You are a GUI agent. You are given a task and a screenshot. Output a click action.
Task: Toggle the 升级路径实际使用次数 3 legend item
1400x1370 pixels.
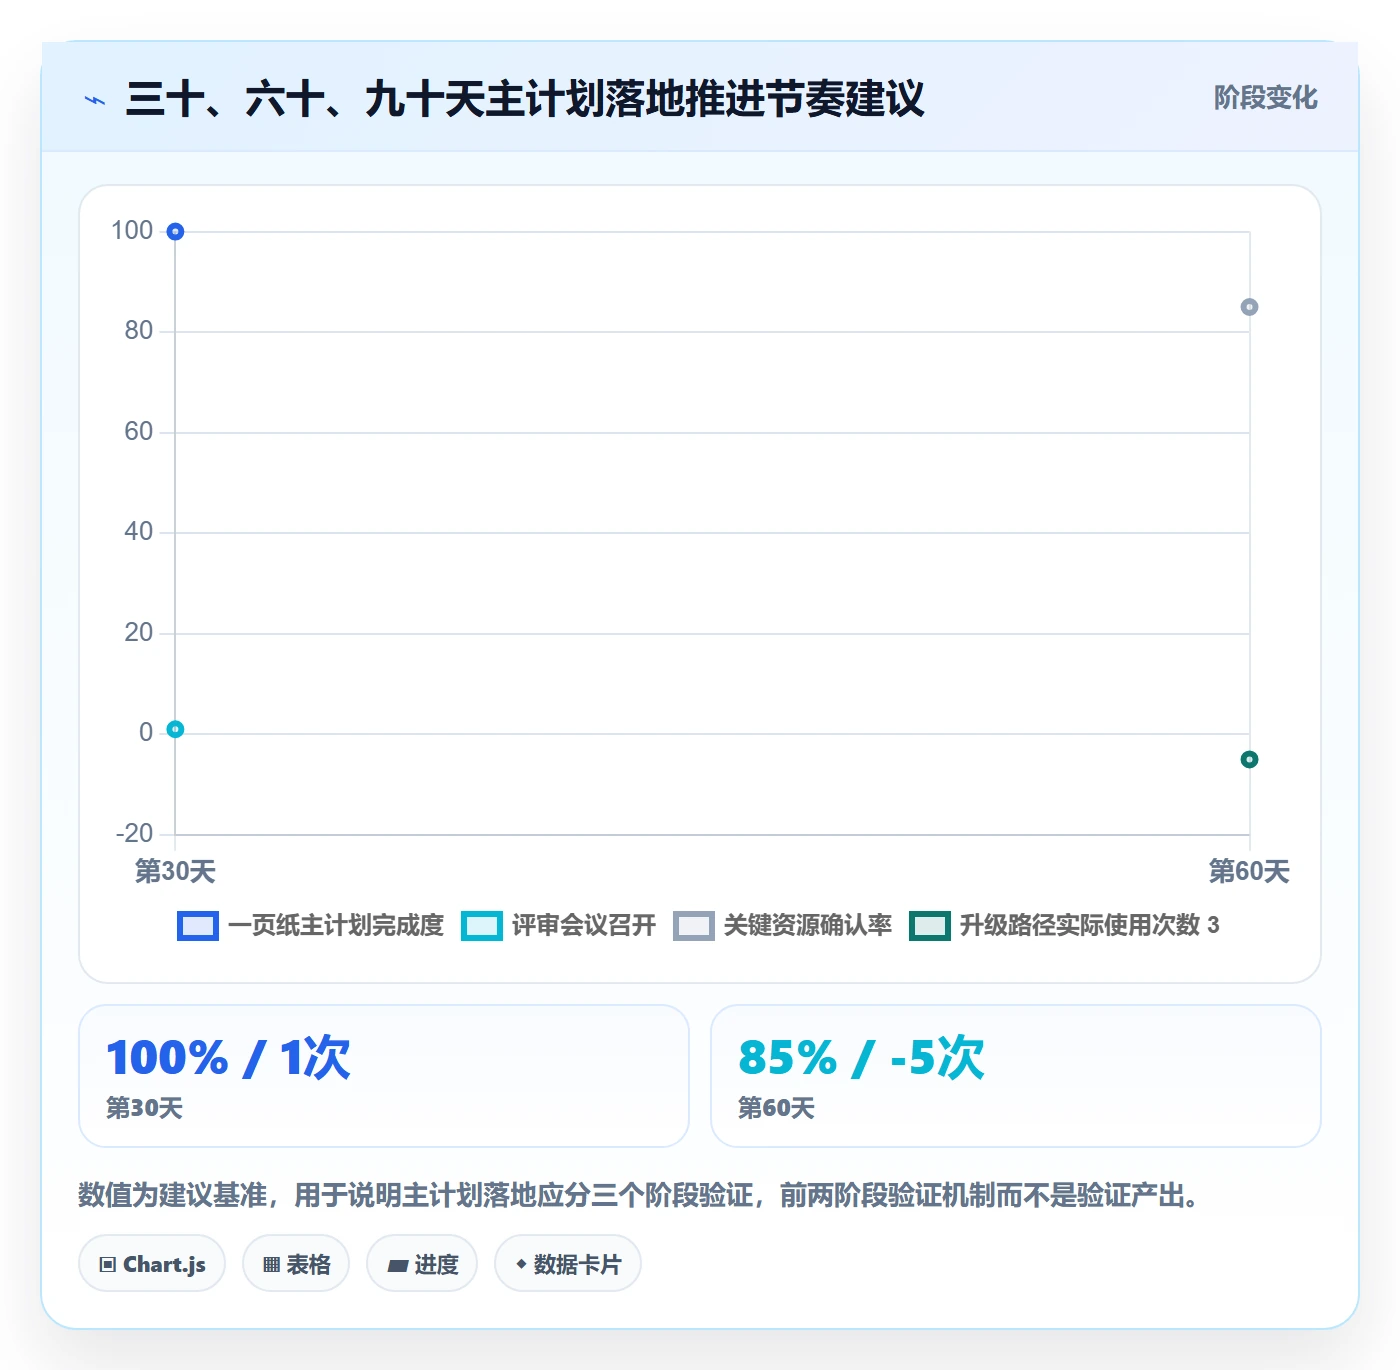click(1064, 926)
